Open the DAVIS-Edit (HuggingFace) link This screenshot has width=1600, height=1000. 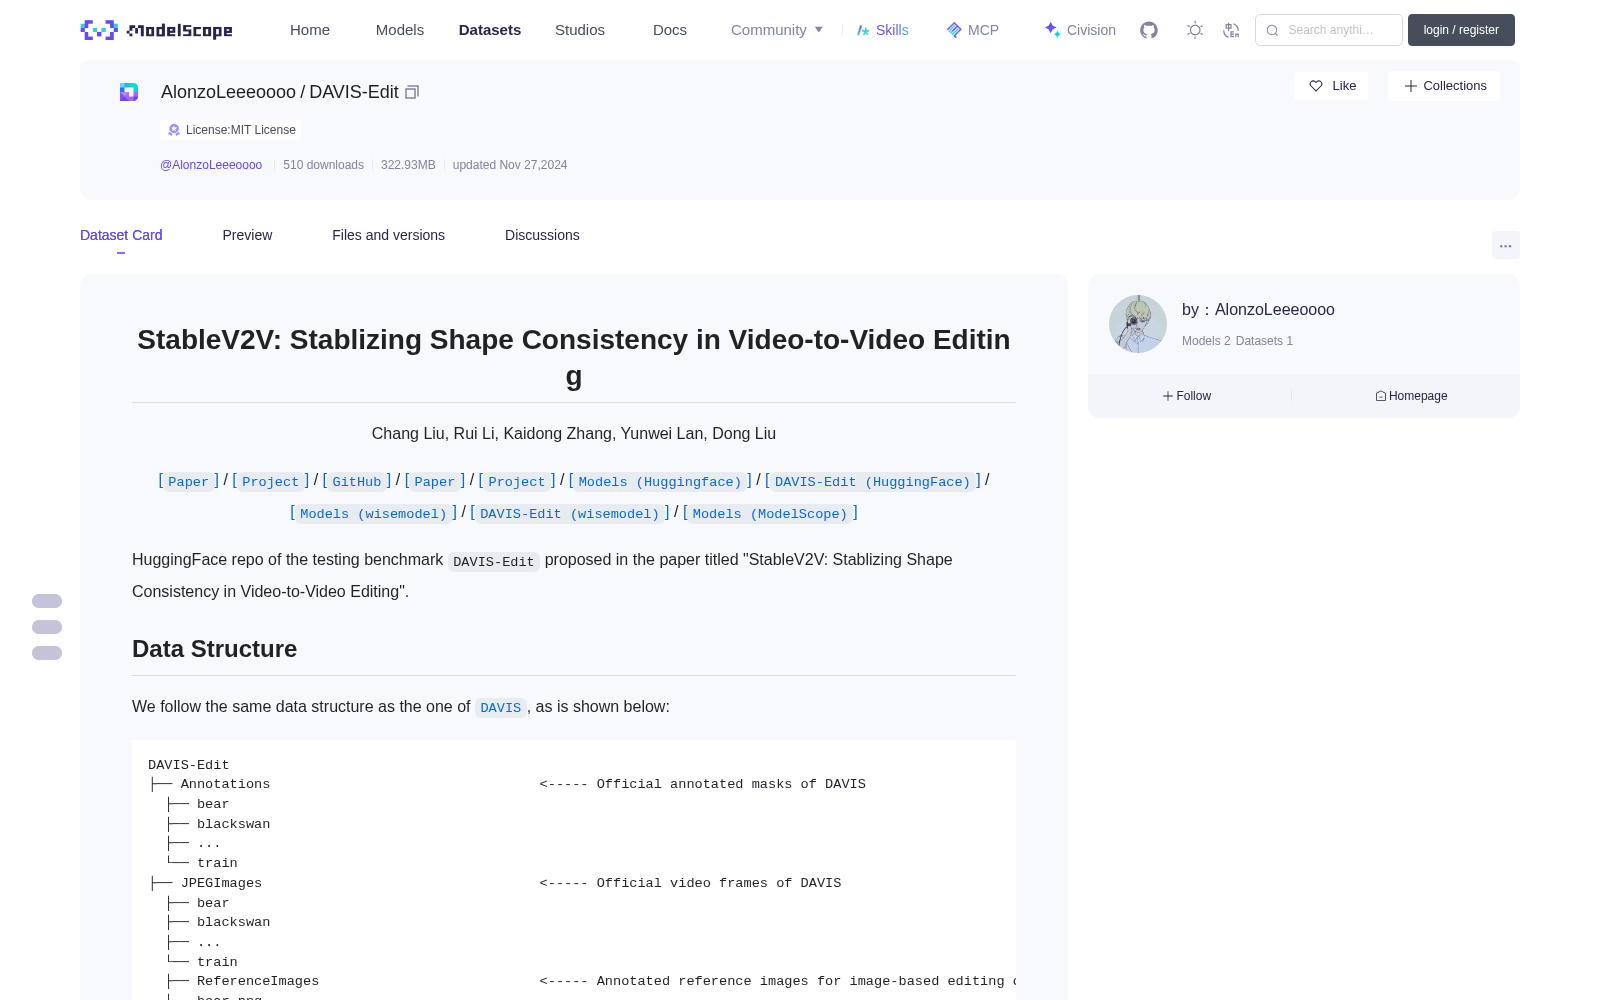coord(873,481)
